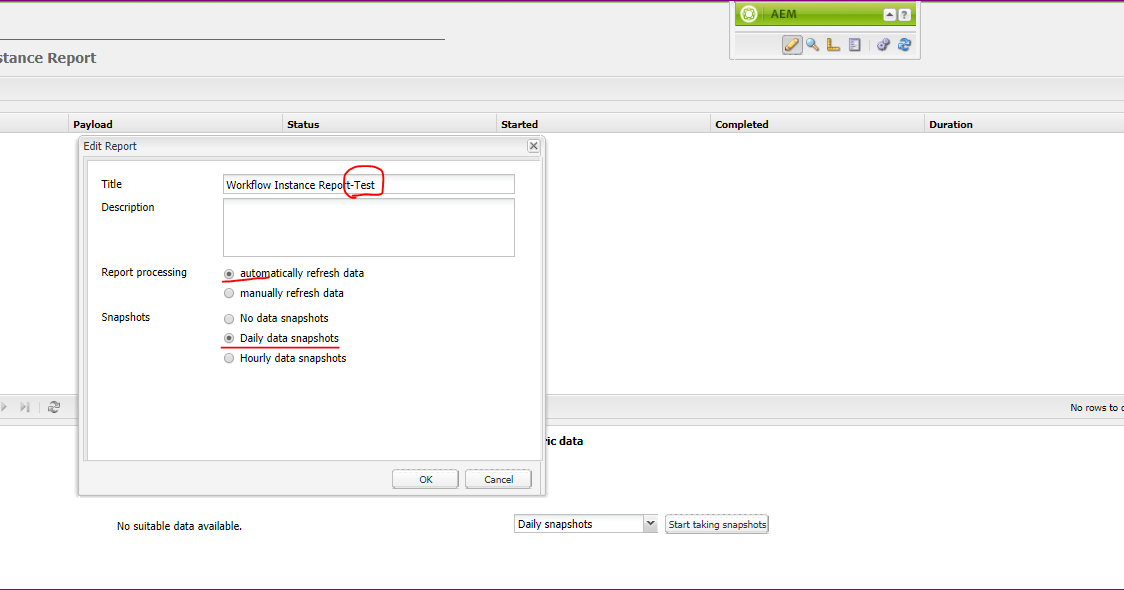Click the AEM logo badge
Viewport: 1124px width, 590px height.
click(x=749, y=14)
